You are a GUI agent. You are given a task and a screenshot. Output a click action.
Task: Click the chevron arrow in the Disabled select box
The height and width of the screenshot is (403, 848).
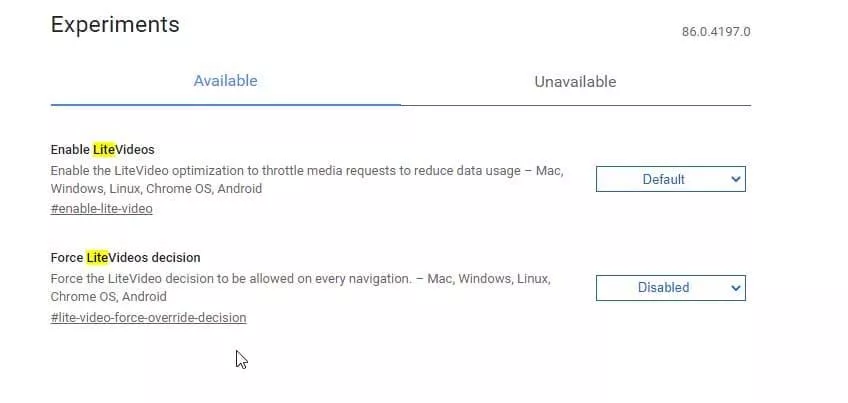[x=736, y=288]
